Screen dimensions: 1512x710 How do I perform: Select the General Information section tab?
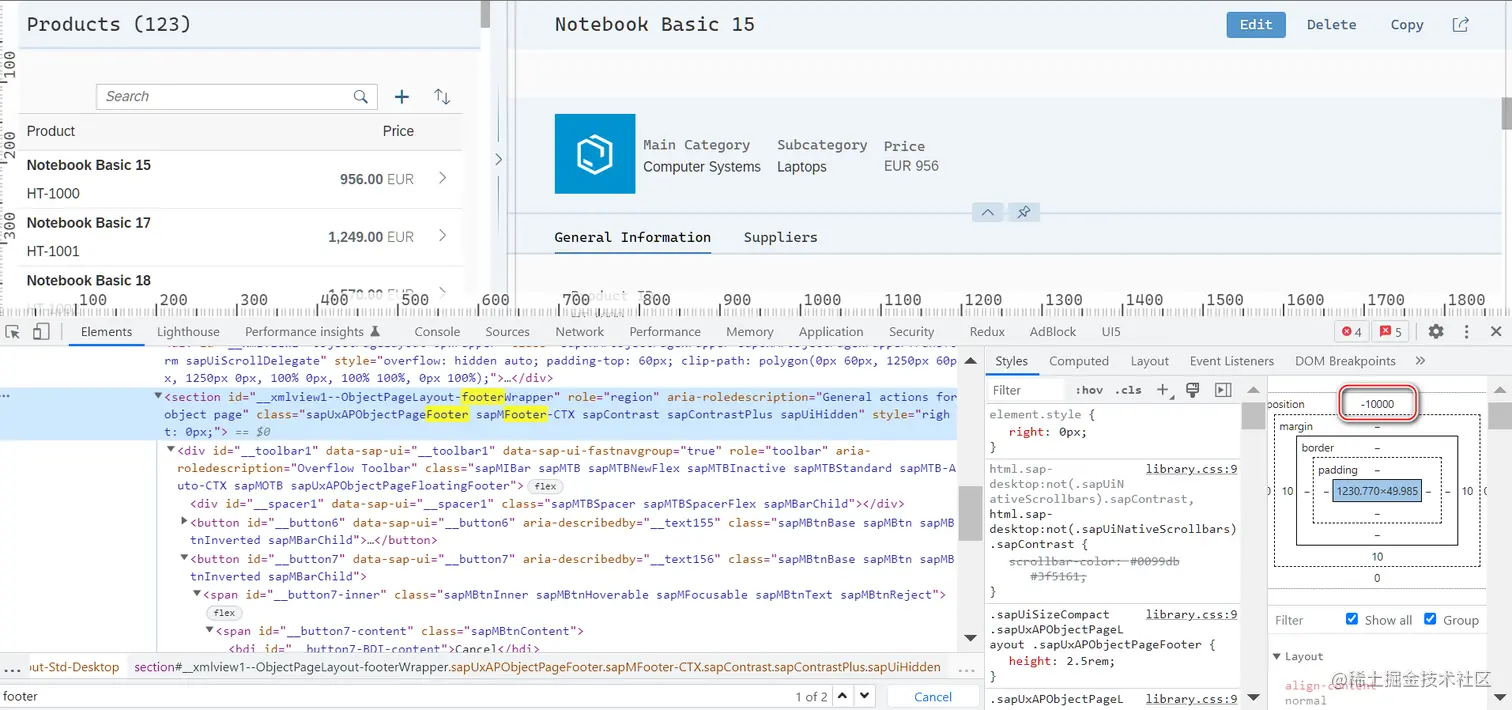[x=633, y=237]
